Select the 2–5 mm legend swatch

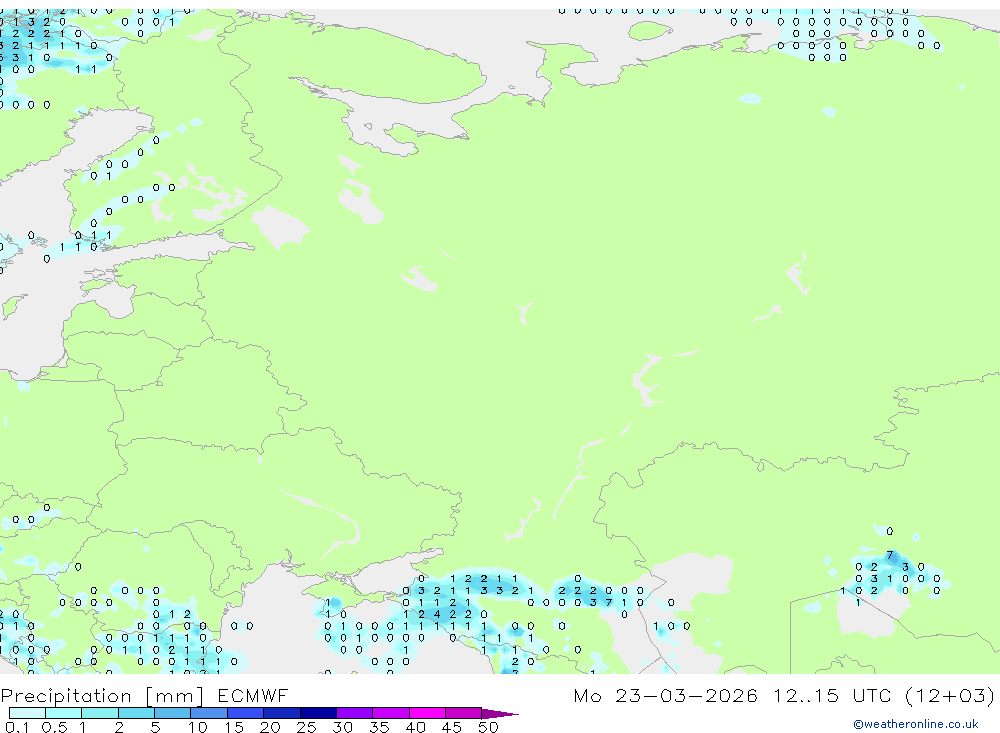(136, 713)
